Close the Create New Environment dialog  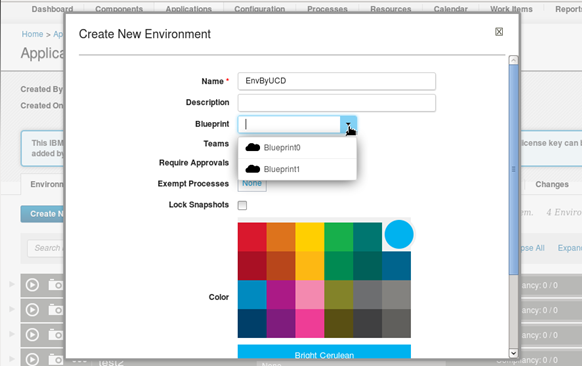click(x=499, y=32)
